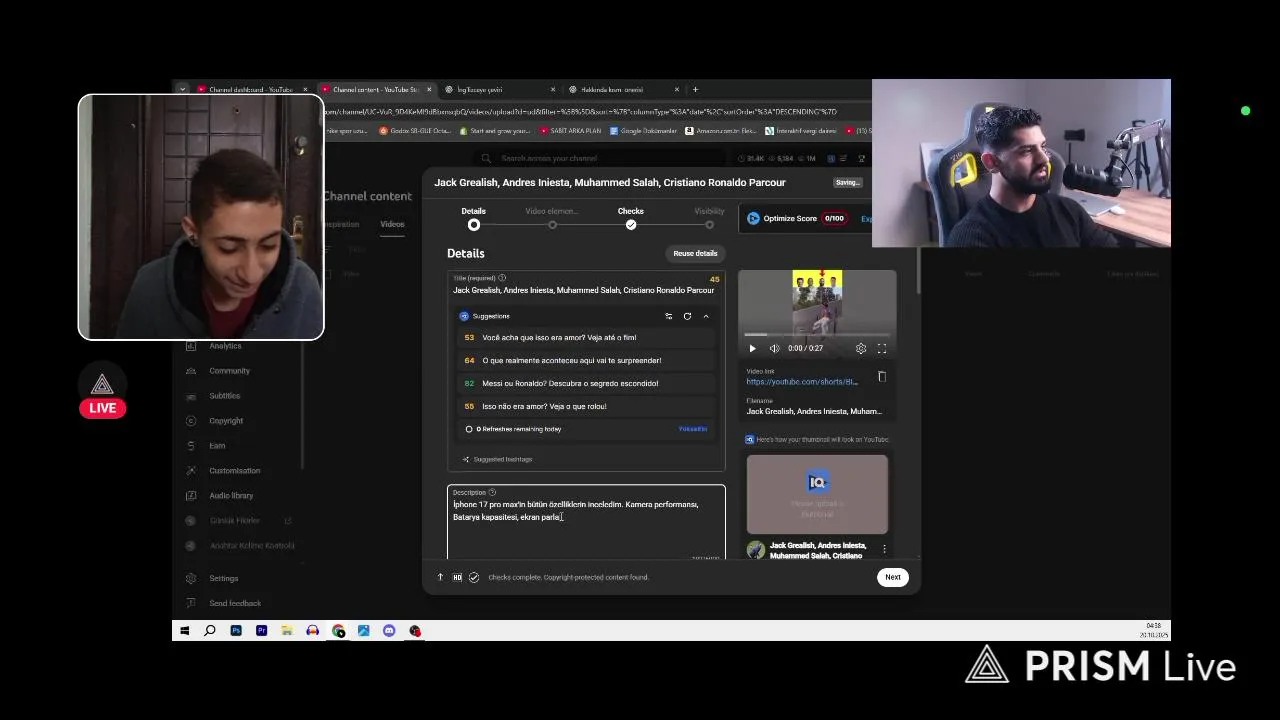Click the Title help question icon
This screenshot has width=1280, height=720.
[502, 278]
